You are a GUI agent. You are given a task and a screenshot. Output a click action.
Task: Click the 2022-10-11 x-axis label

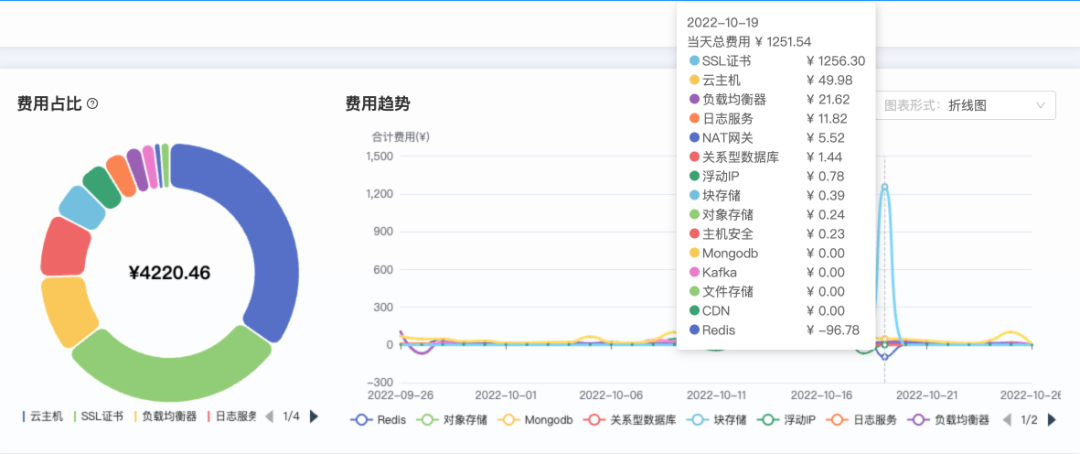(717, 395)
